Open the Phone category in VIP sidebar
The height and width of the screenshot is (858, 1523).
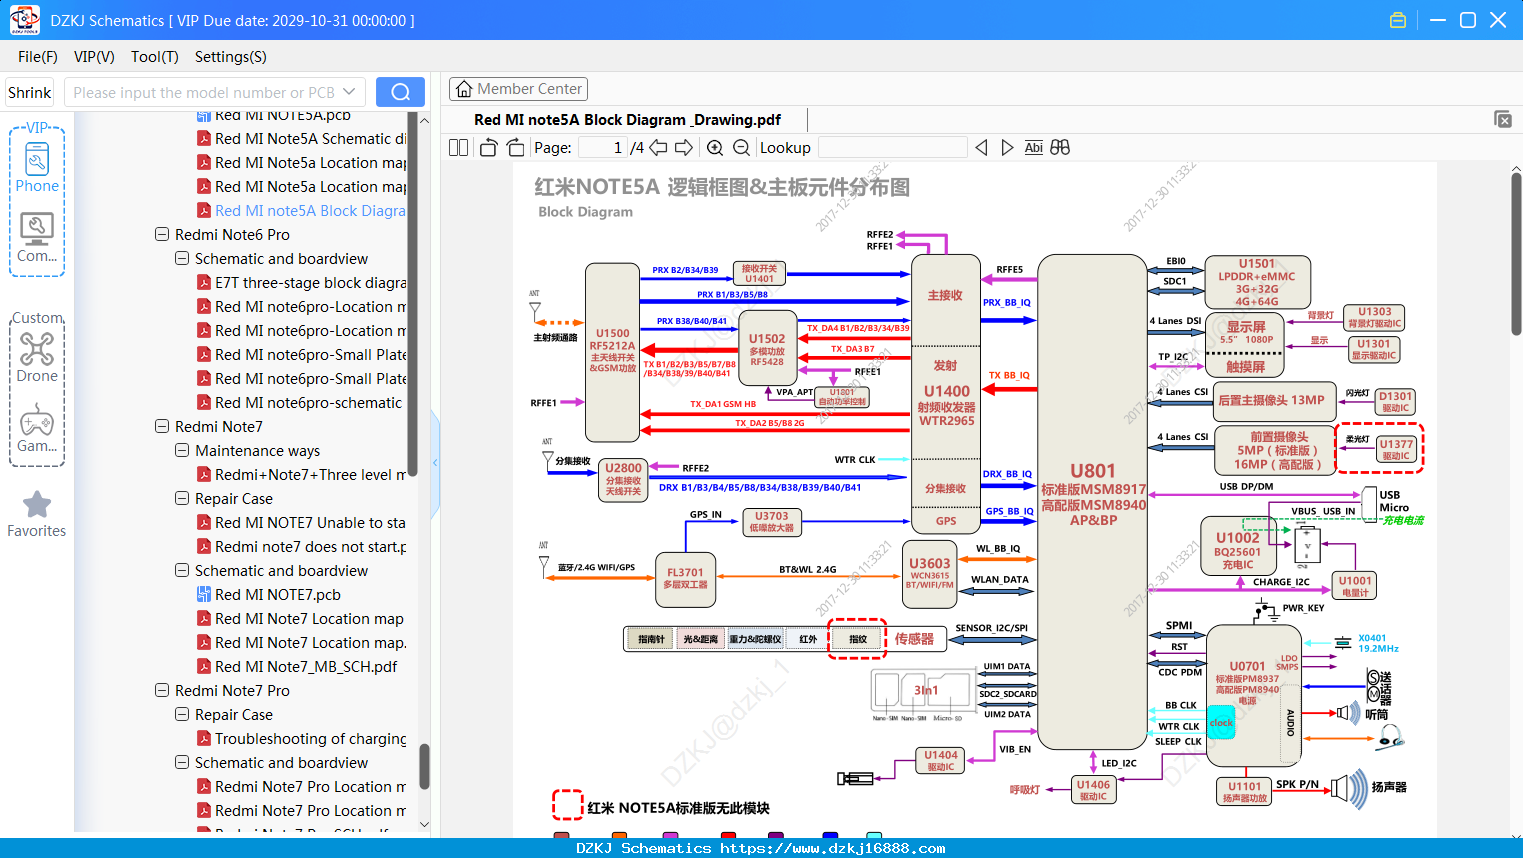[x=37, y=168]
